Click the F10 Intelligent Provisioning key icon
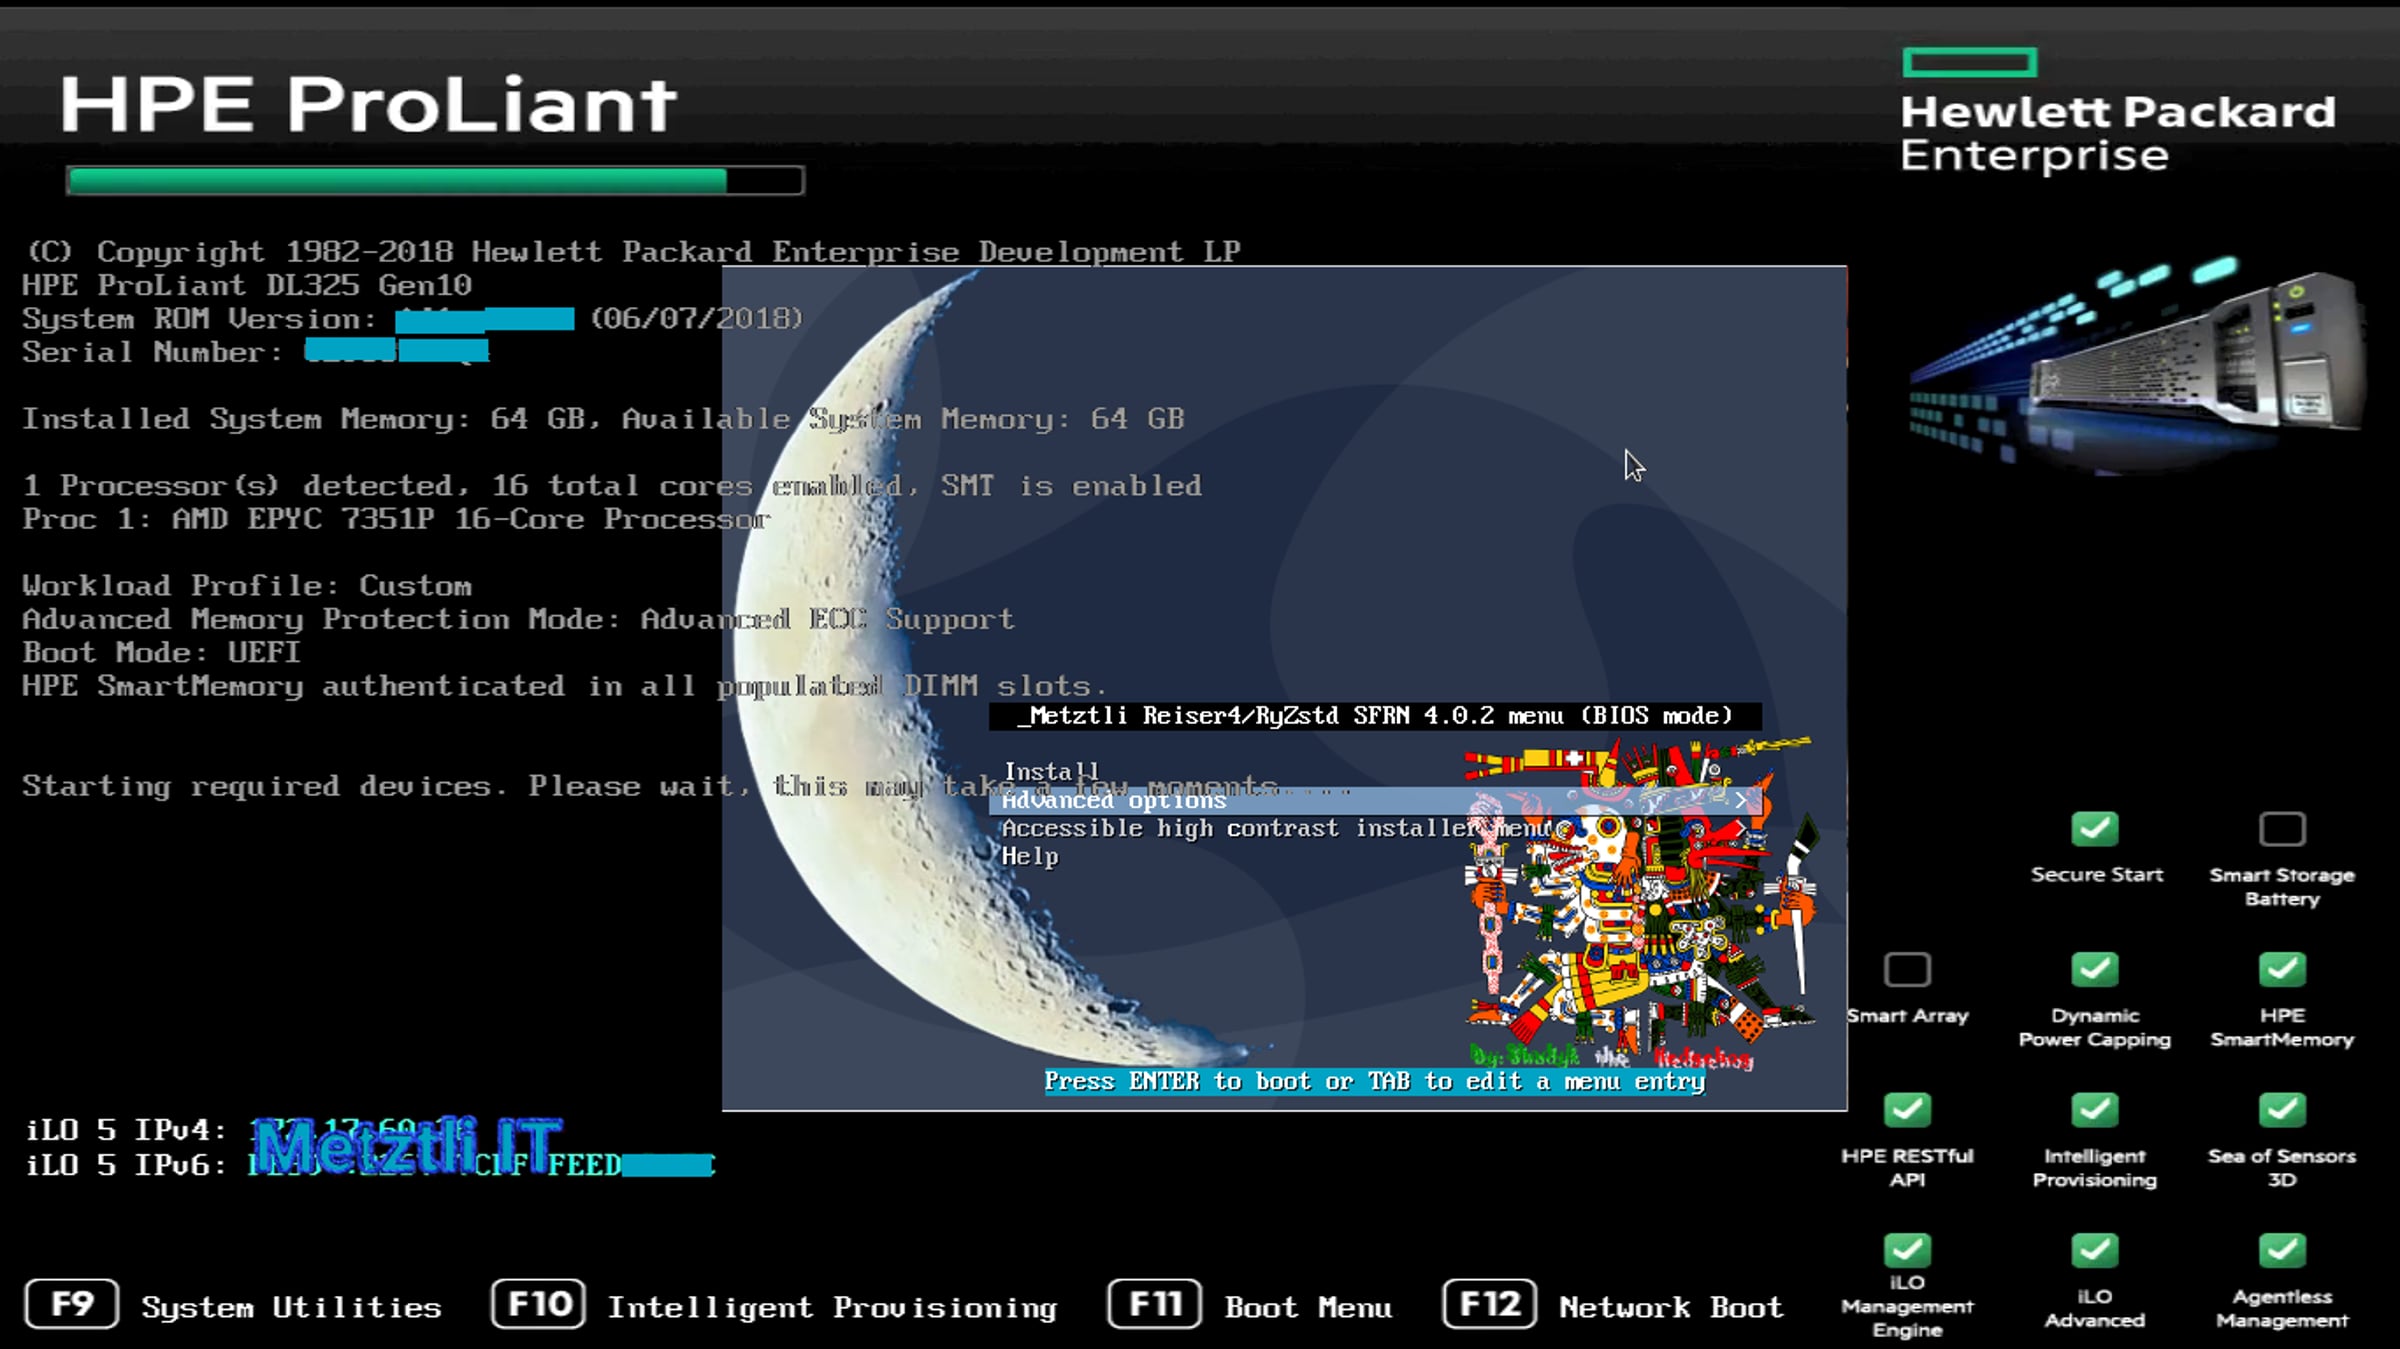 [x=538, y=1304]
